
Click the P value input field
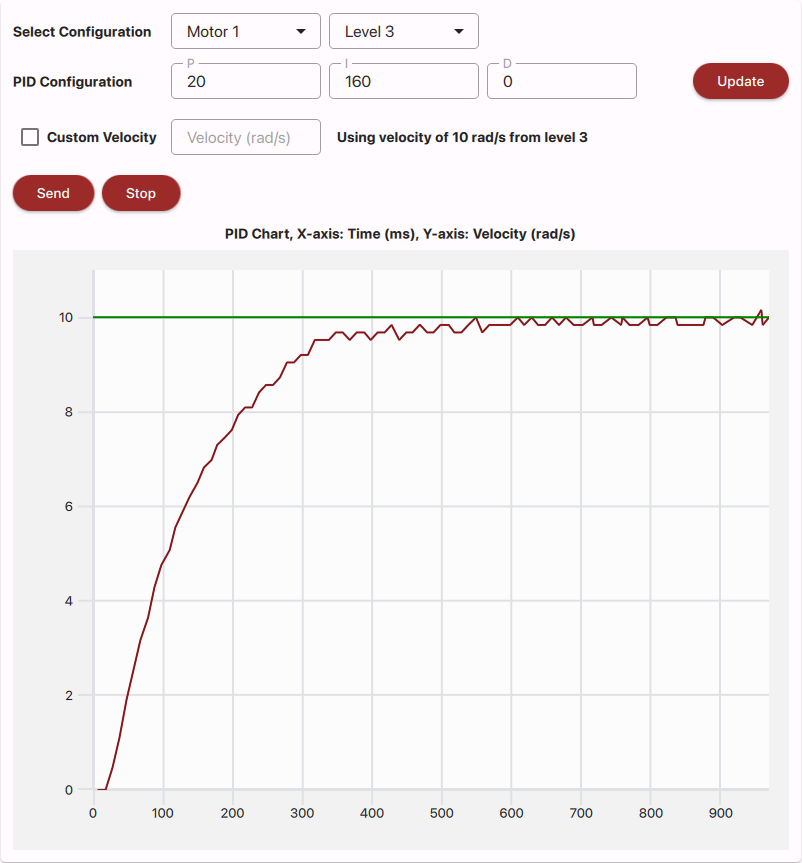pos(245,81)
